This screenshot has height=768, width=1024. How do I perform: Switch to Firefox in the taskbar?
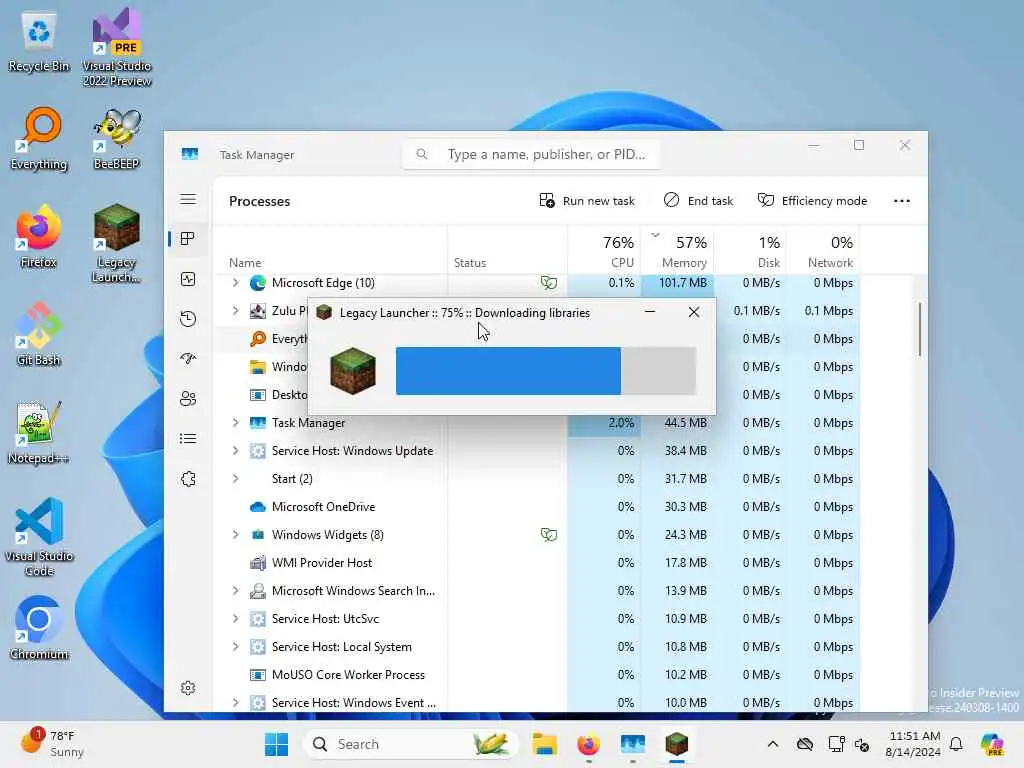(588, 744)
